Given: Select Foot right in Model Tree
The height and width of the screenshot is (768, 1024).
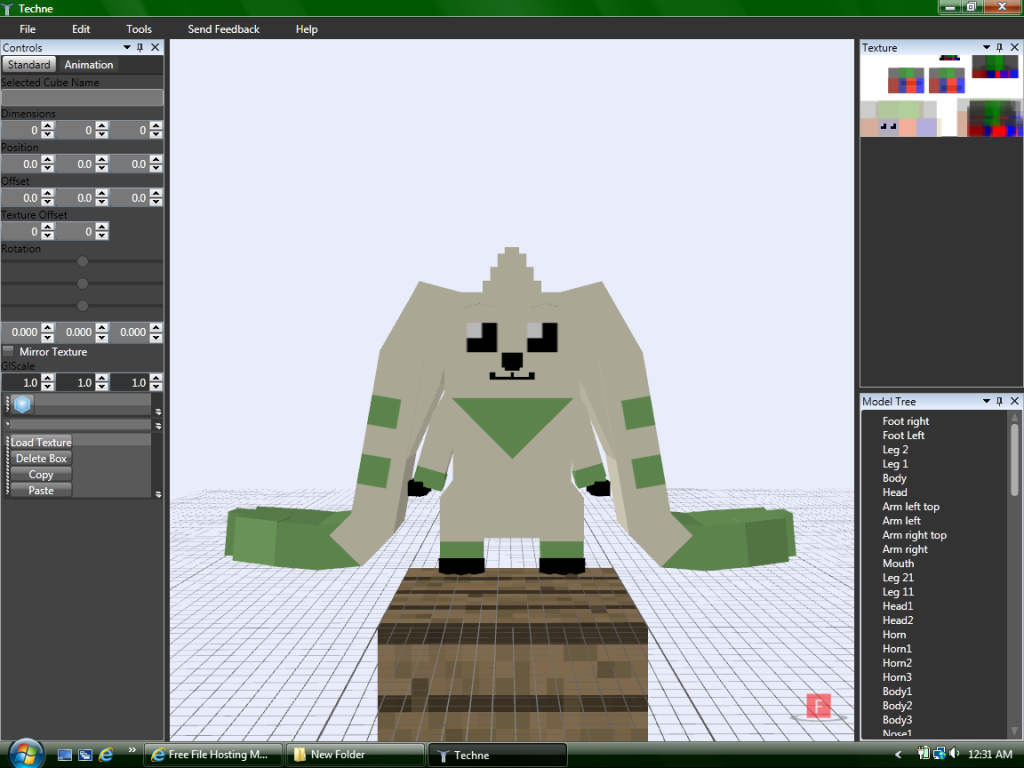Looking at the screenshot, I should click(x=905, y=421).
